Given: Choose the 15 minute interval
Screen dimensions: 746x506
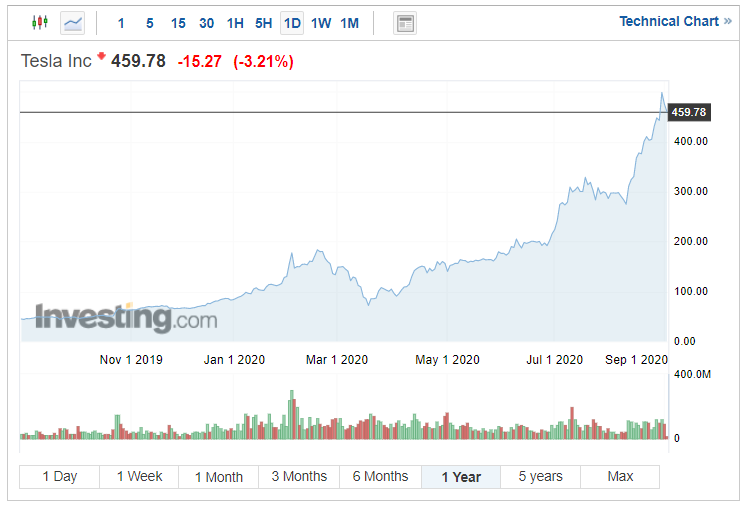Looking at the screenshot, I should (x=178, y=23).
